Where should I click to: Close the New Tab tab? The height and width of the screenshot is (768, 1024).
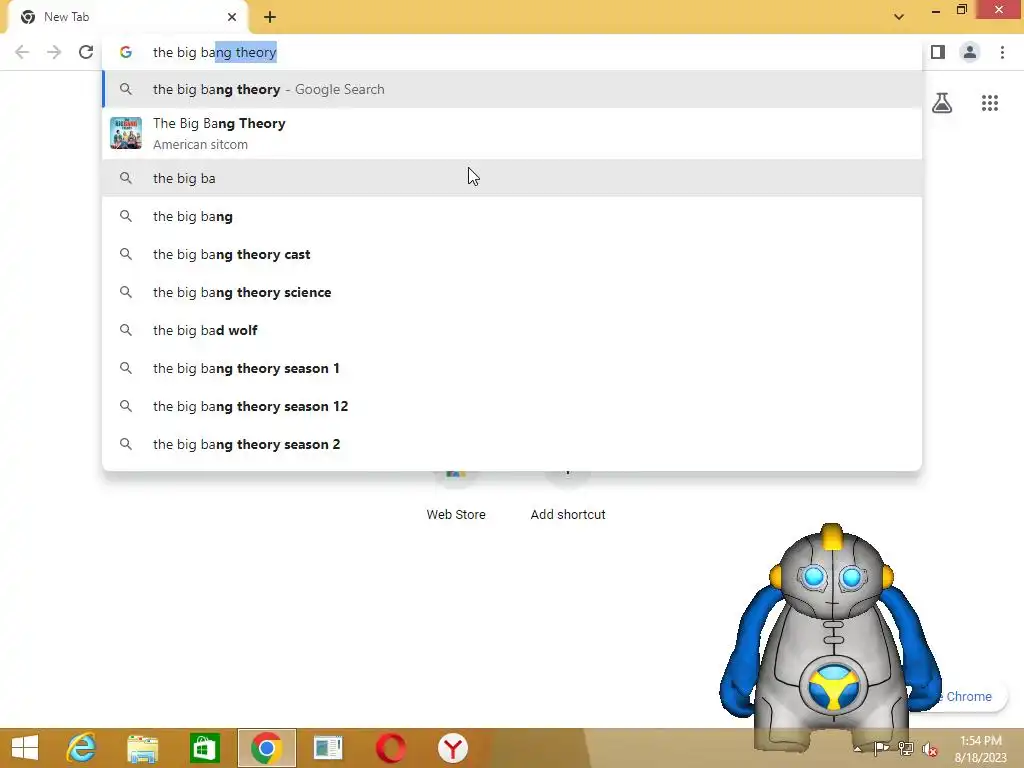[232, 17]
